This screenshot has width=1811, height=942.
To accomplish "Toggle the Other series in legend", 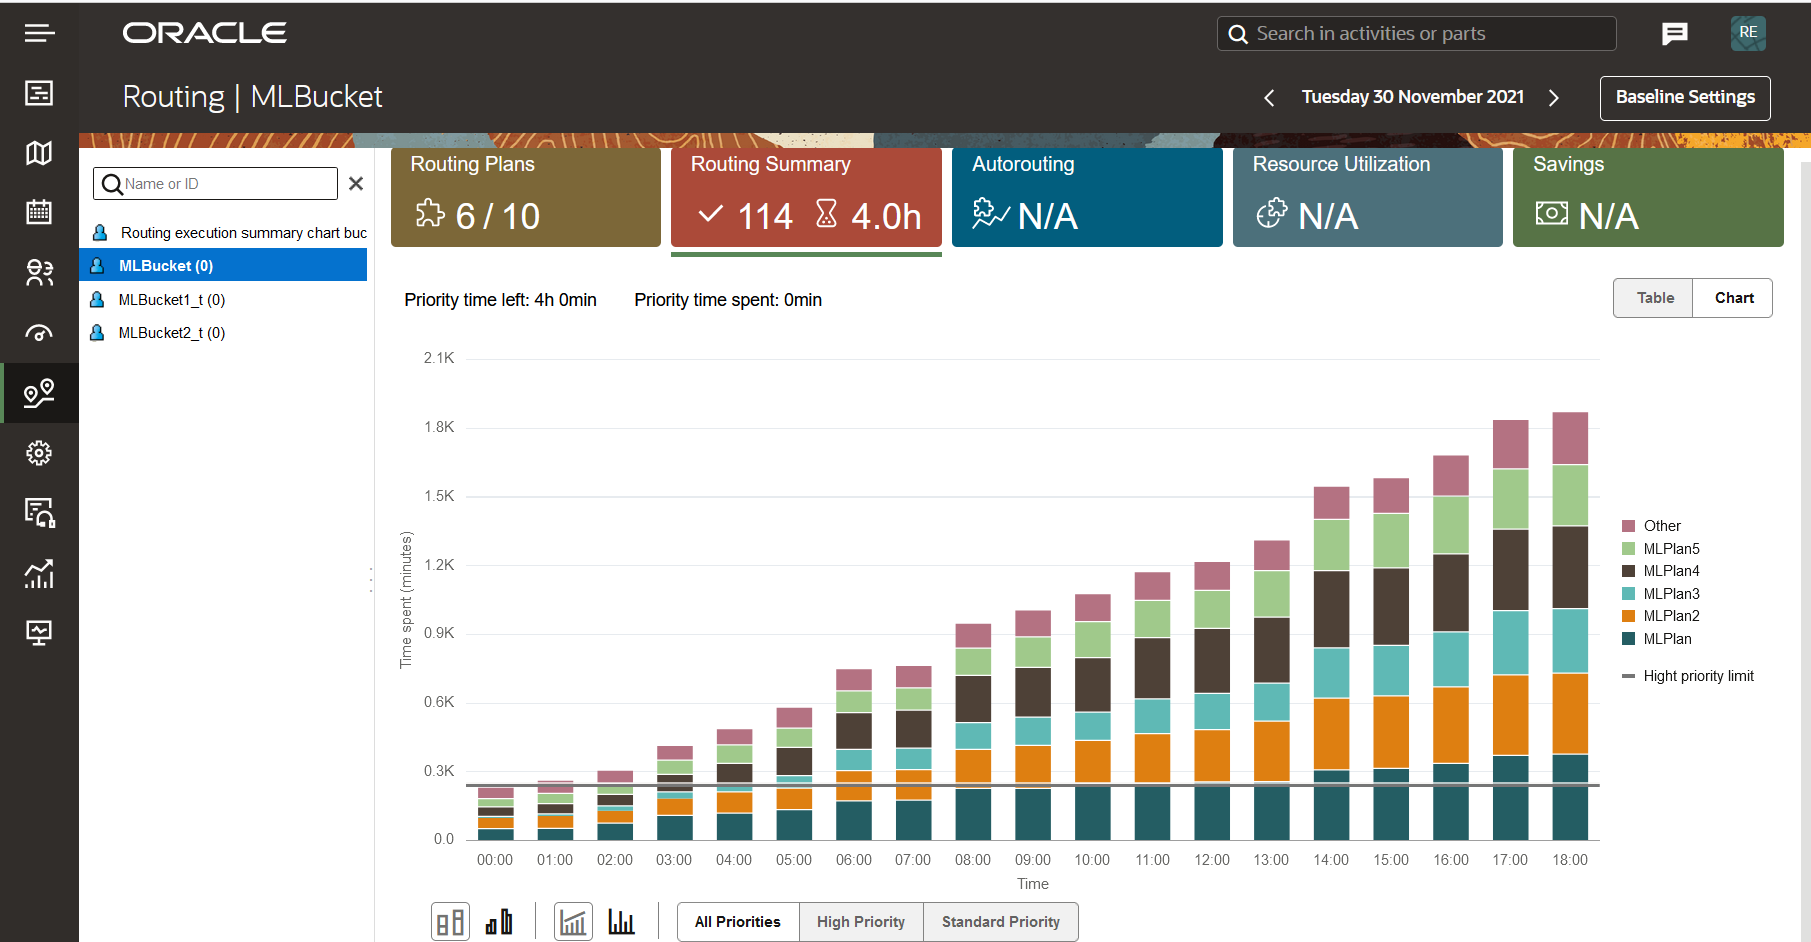I will 1651,526.
